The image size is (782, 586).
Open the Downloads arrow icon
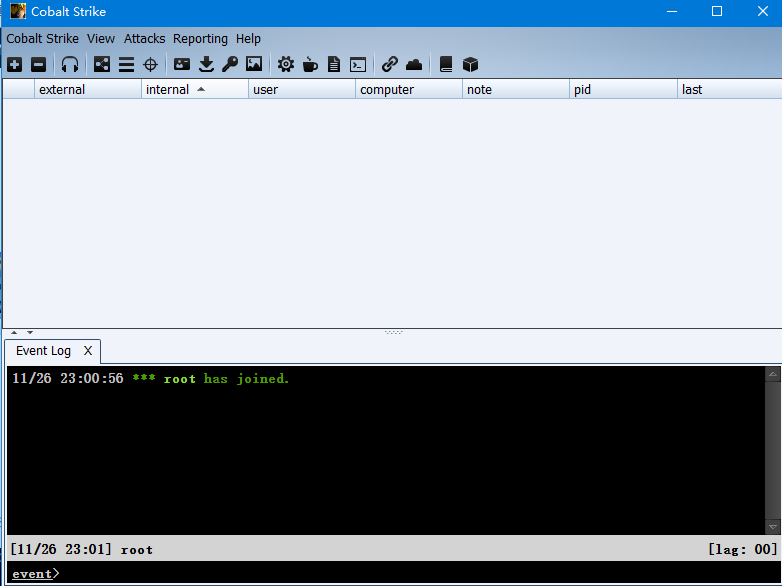206,64
